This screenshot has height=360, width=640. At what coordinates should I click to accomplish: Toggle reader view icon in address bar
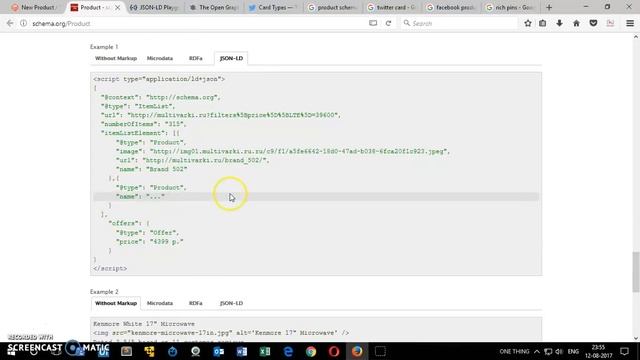(x=373, y=23)
